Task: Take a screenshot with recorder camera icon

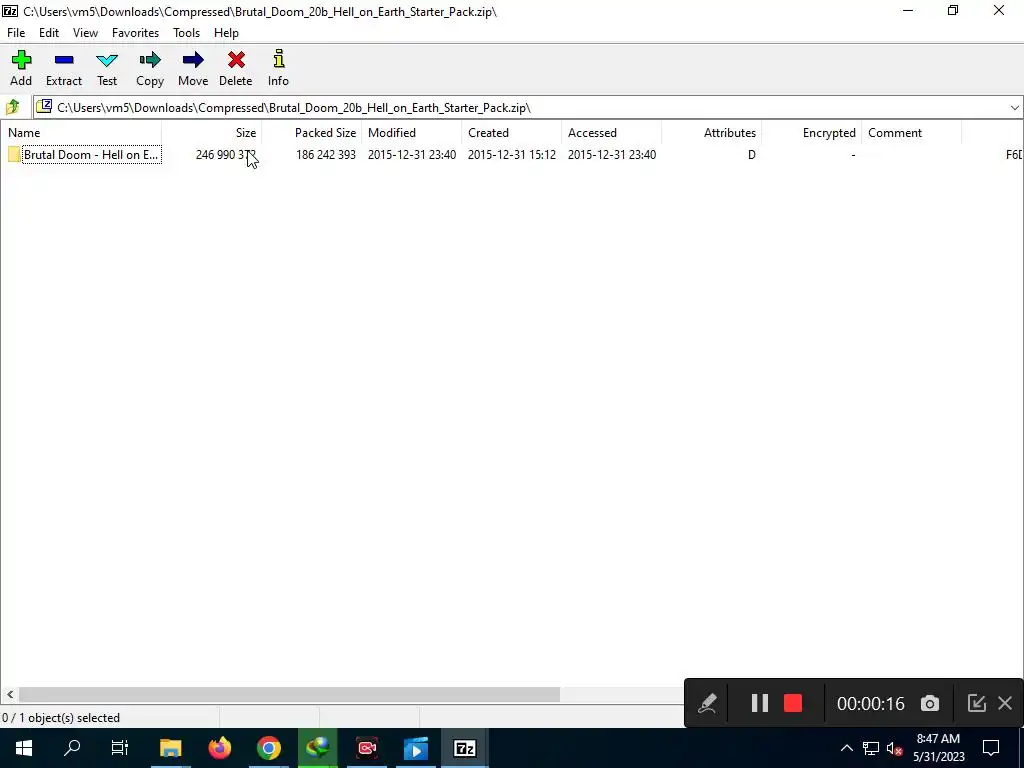Action: (x=929, y=703)
